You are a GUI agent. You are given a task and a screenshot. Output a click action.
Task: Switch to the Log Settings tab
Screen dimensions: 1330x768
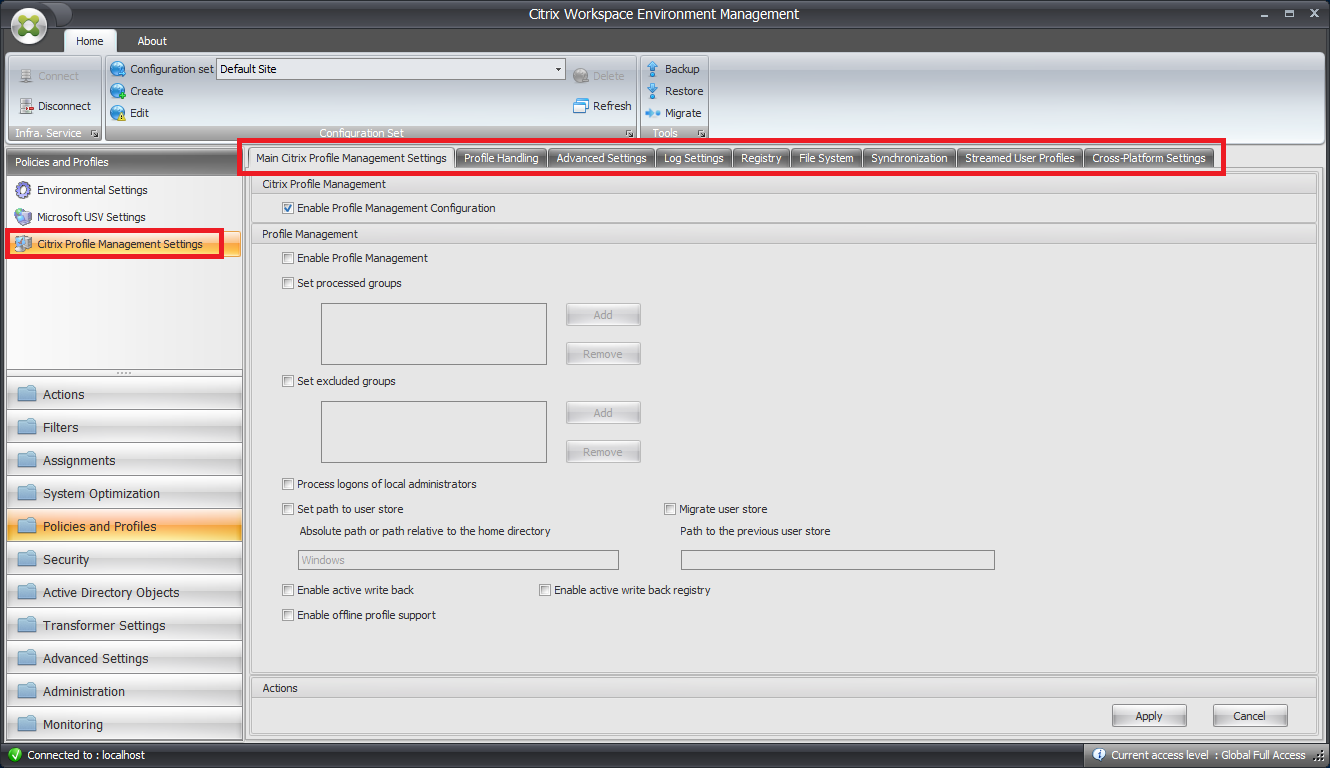(693, 158)
